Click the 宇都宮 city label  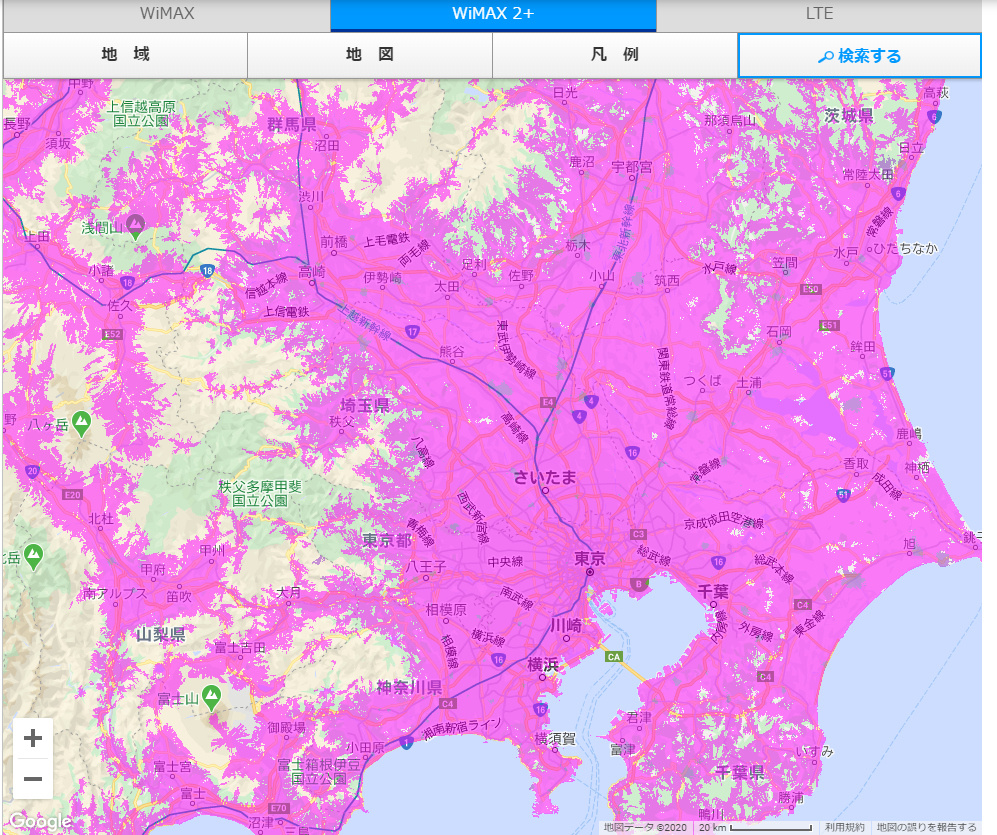[x=631, y=167]
